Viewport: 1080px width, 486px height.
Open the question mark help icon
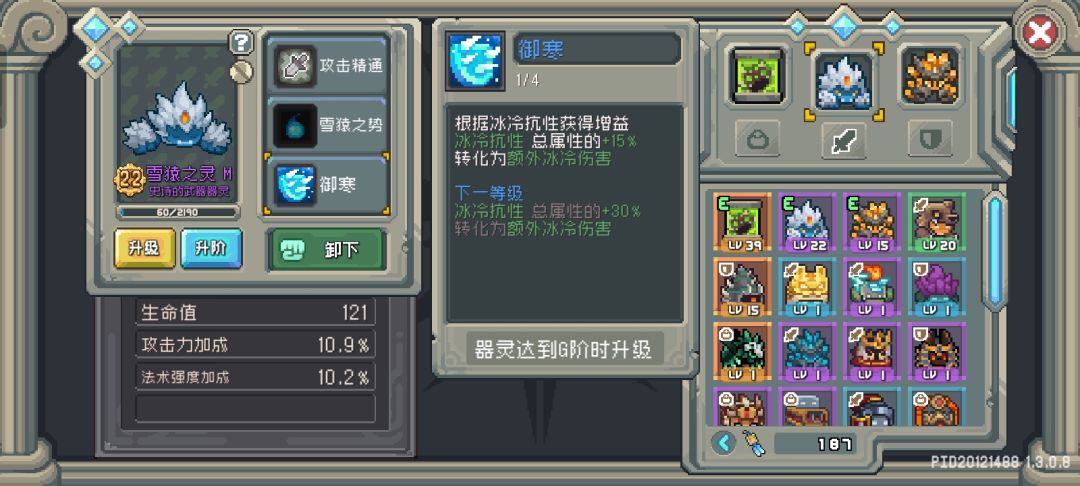click(x=240, y=43)
